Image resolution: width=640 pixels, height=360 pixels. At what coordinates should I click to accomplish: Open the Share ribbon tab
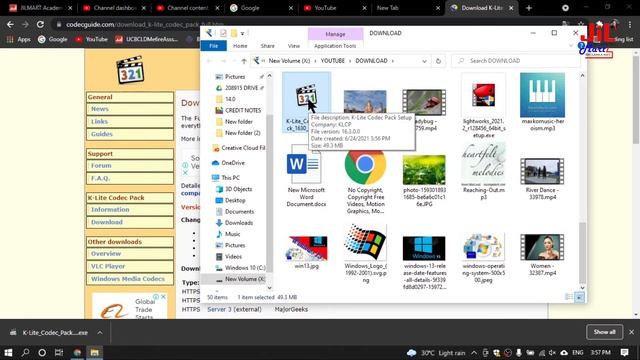[267, 46]
